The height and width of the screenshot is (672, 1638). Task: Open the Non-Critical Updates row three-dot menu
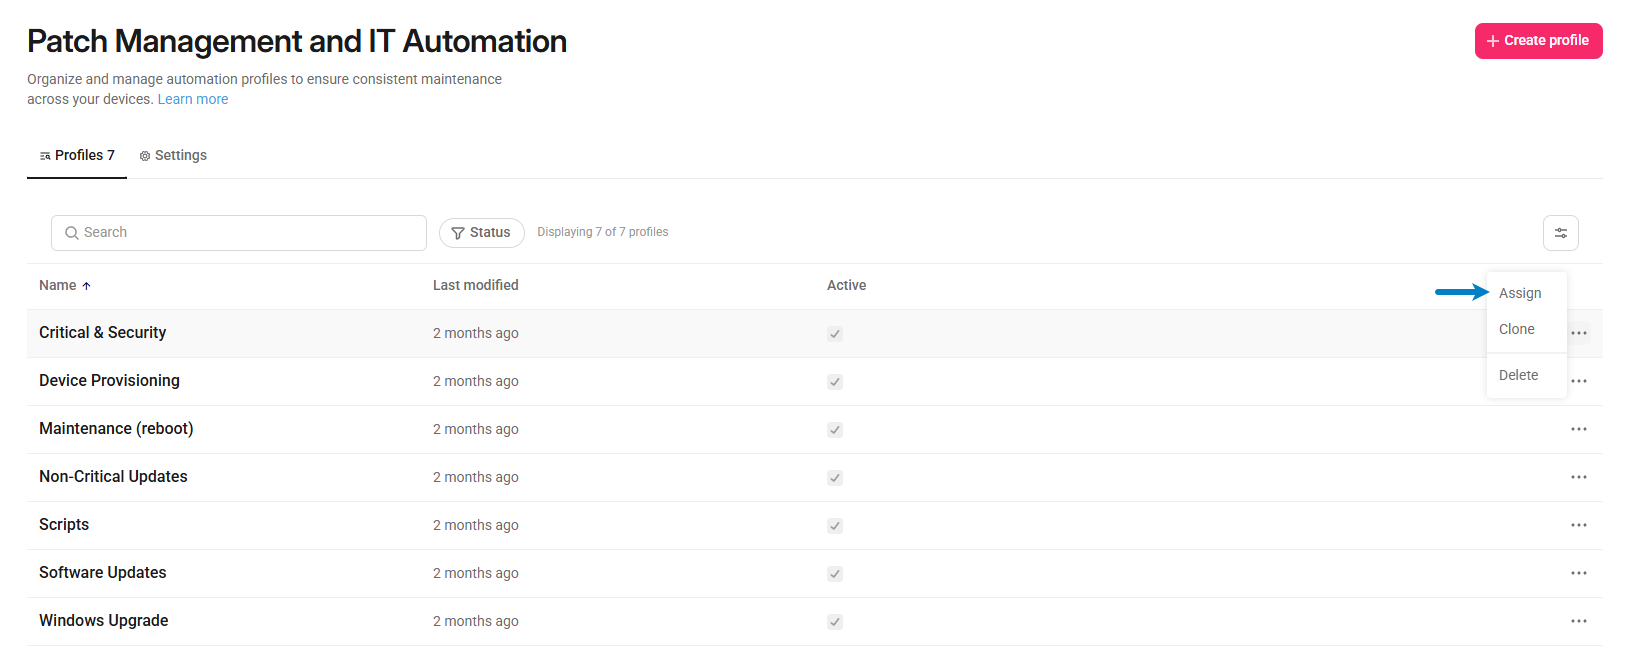point(1579,477)
